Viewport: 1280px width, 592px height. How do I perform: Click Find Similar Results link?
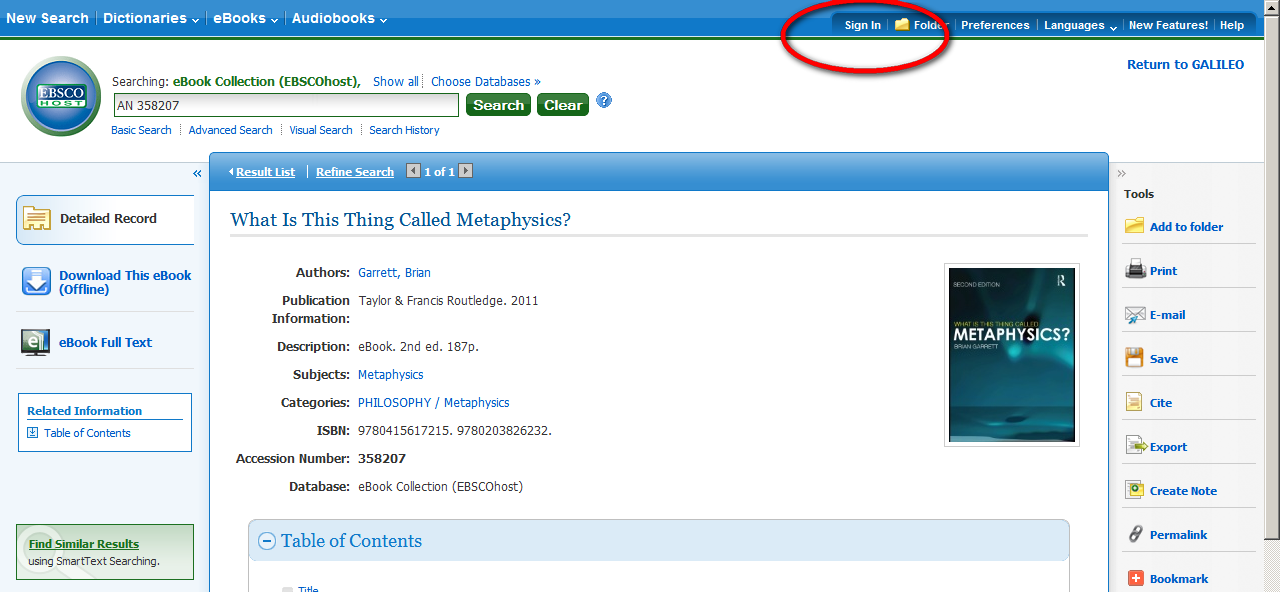pyautogui.click(x=84, y=544)
